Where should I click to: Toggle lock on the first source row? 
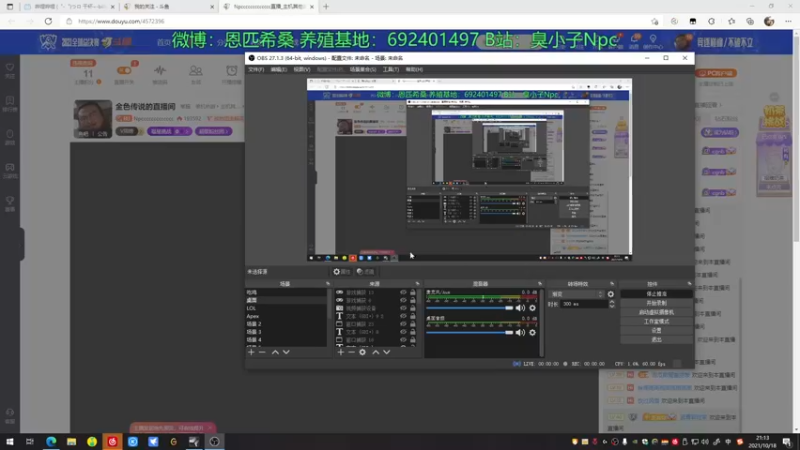tap(412, 292)
